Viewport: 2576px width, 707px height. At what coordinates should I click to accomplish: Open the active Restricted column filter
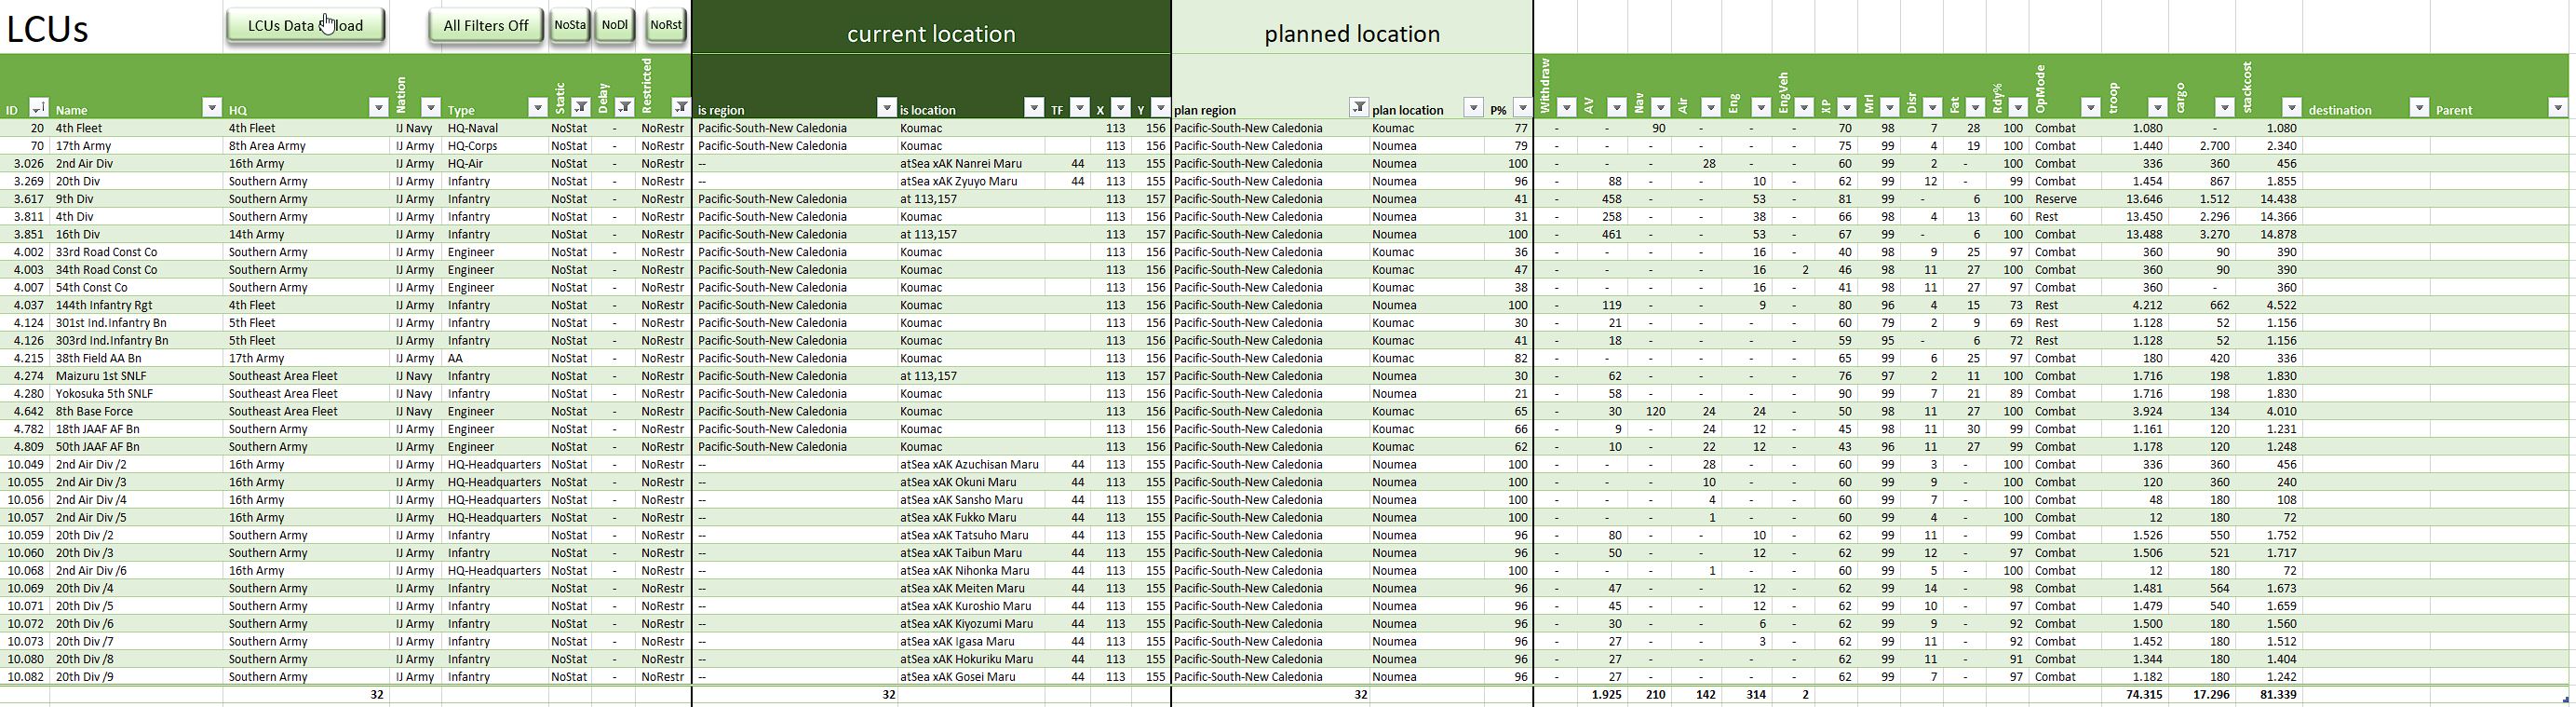[680, 108]
